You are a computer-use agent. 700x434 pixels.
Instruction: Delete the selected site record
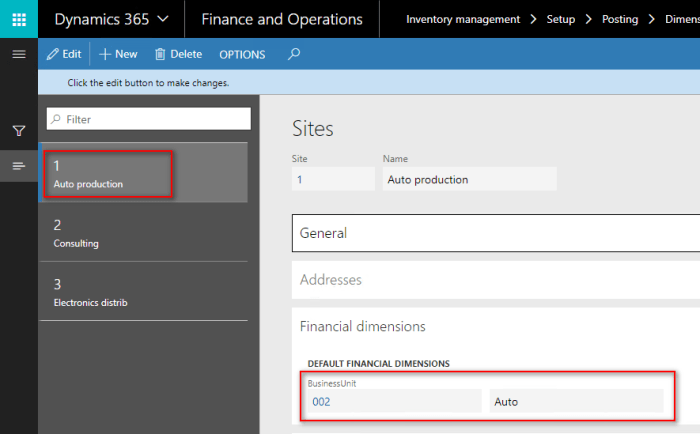[x=178, y=54]
